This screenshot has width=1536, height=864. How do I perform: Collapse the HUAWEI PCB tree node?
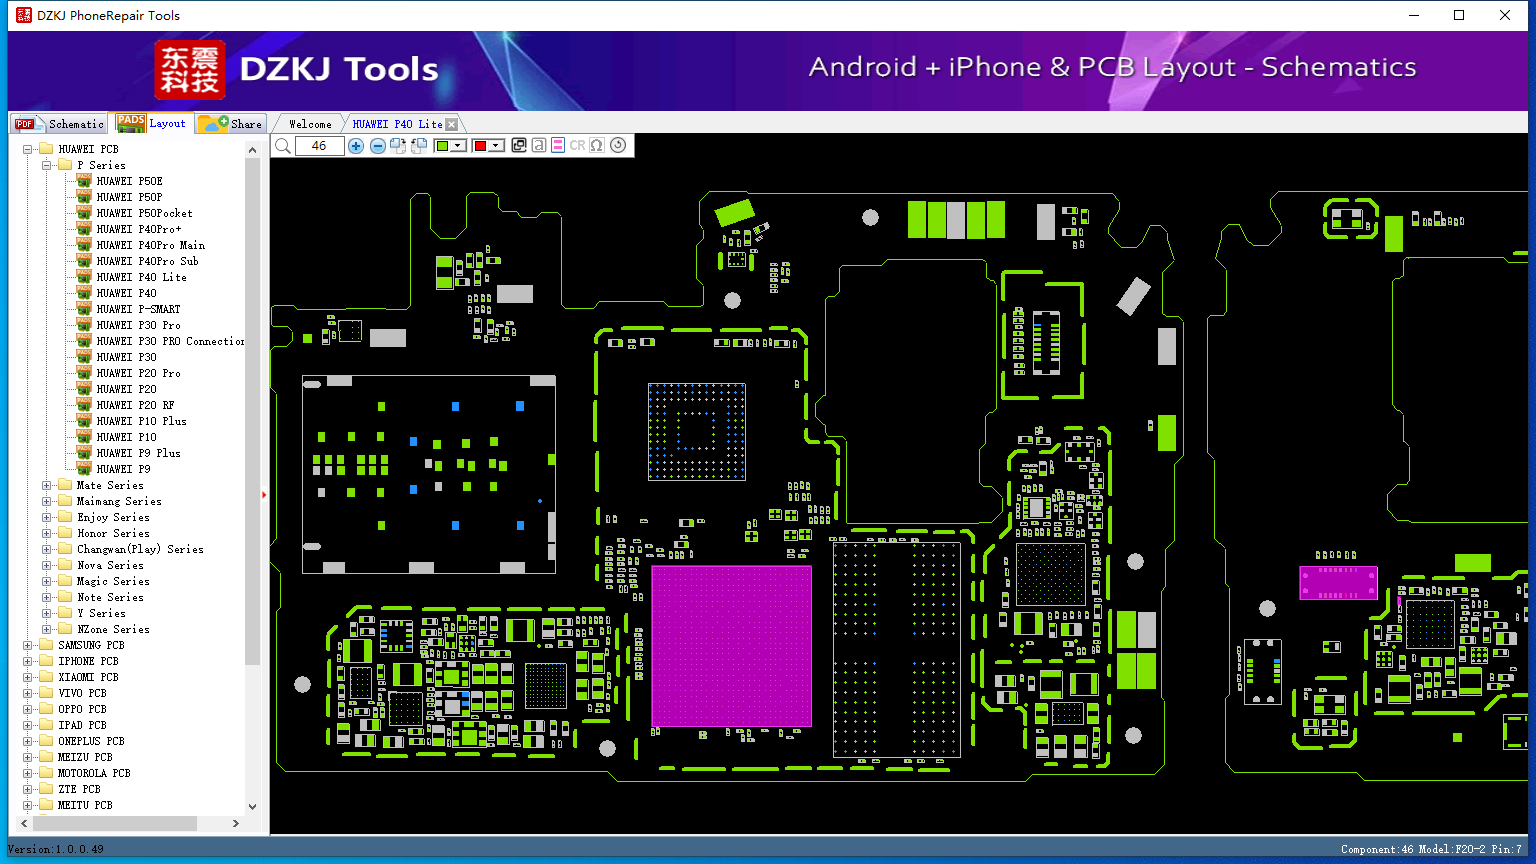[28, 149]
